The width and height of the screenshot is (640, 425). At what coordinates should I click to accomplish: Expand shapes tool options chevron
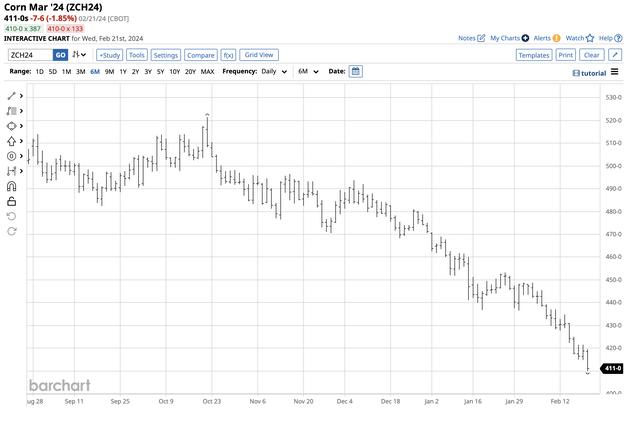pos(21,126)
